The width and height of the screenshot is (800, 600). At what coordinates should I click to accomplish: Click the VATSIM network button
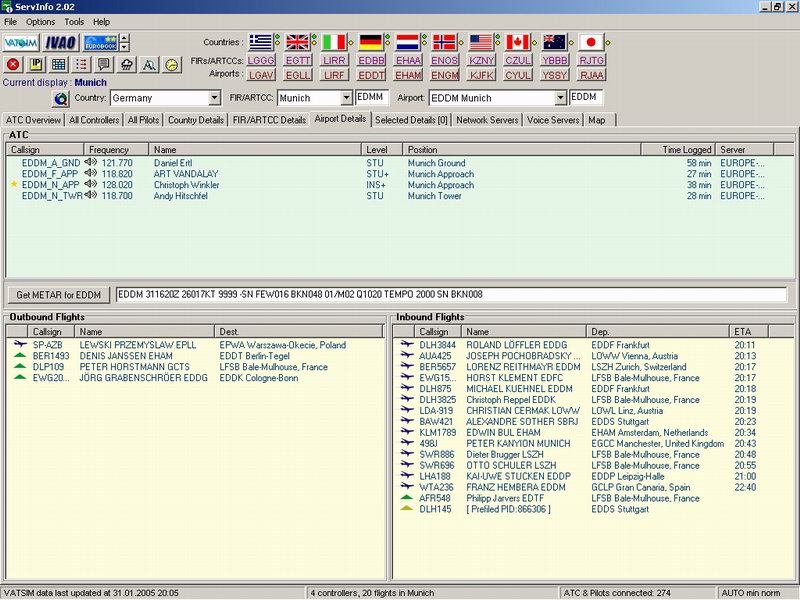pos(21,43)
